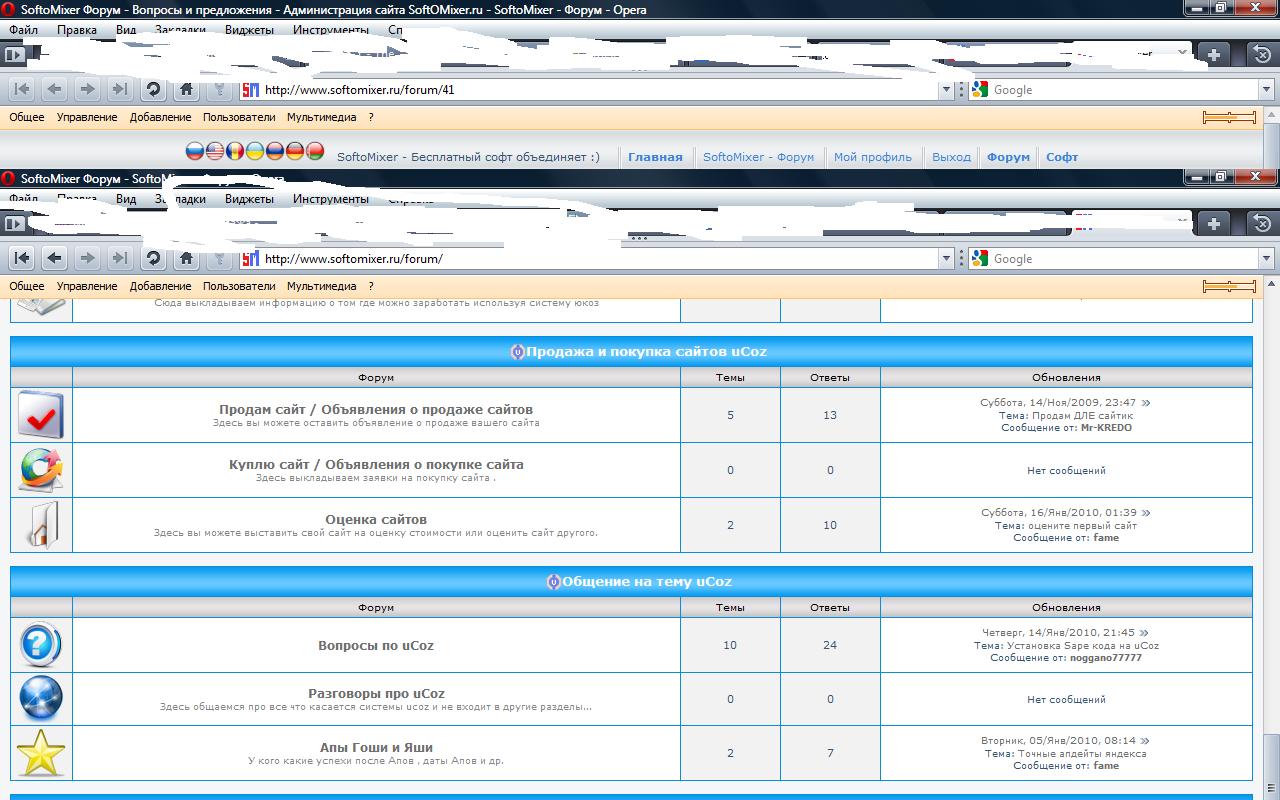Click the American flag icon on the site header
Image resolution: width=1280 pixels, height=800 pixels.
coord(215,151)
